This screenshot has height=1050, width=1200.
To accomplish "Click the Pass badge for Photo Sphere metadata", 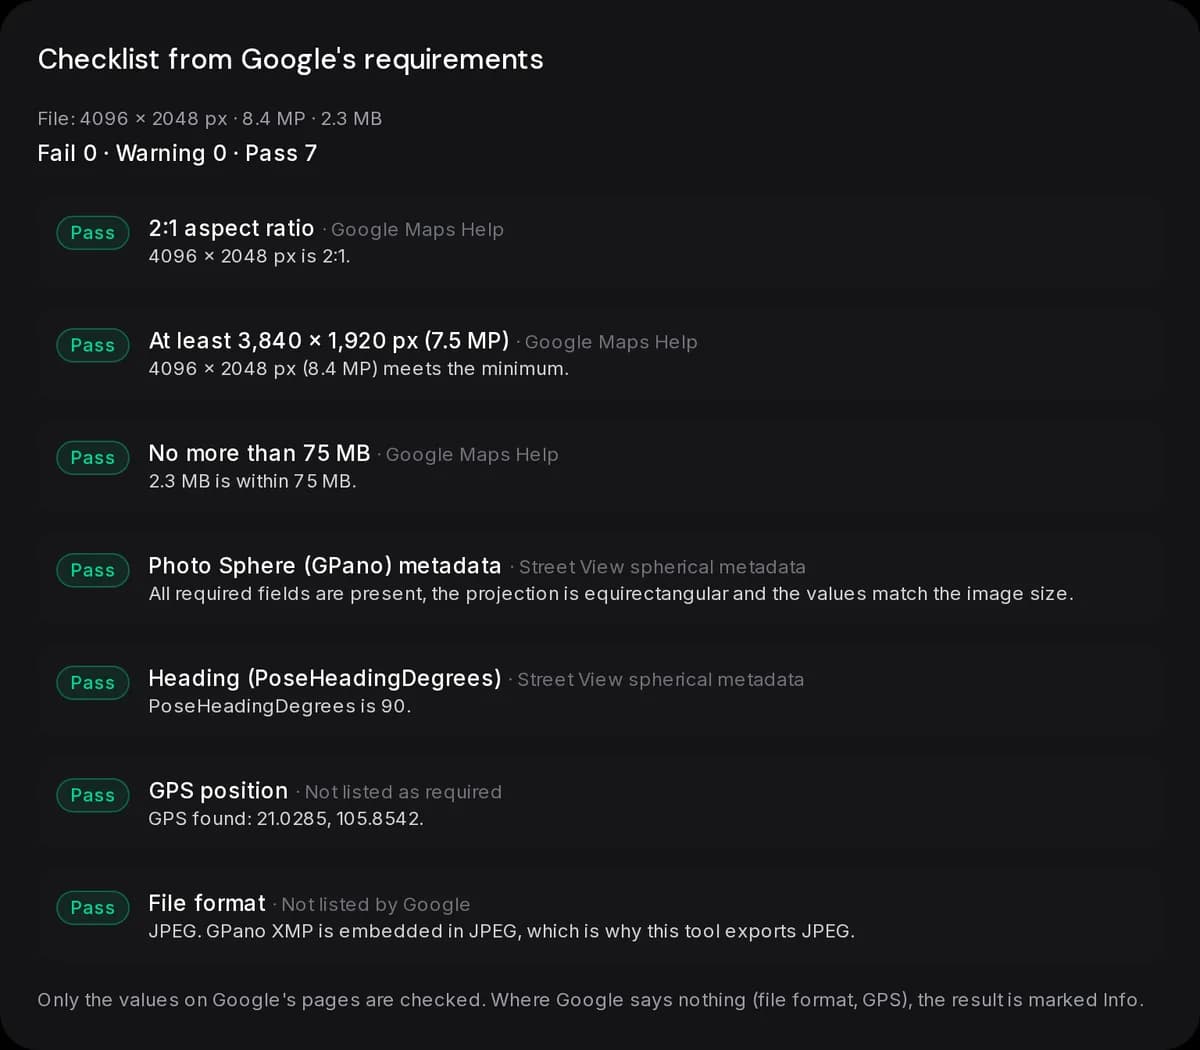I will coord(93,570).
